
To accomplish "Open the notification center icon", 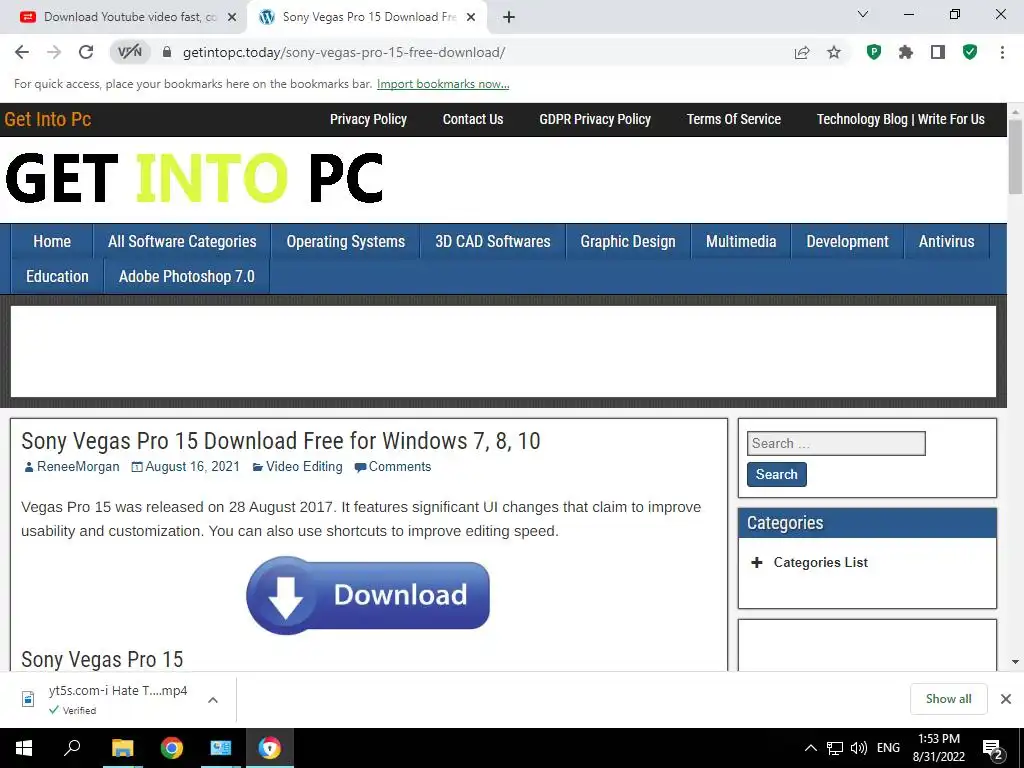I will [x=993, y=749].
